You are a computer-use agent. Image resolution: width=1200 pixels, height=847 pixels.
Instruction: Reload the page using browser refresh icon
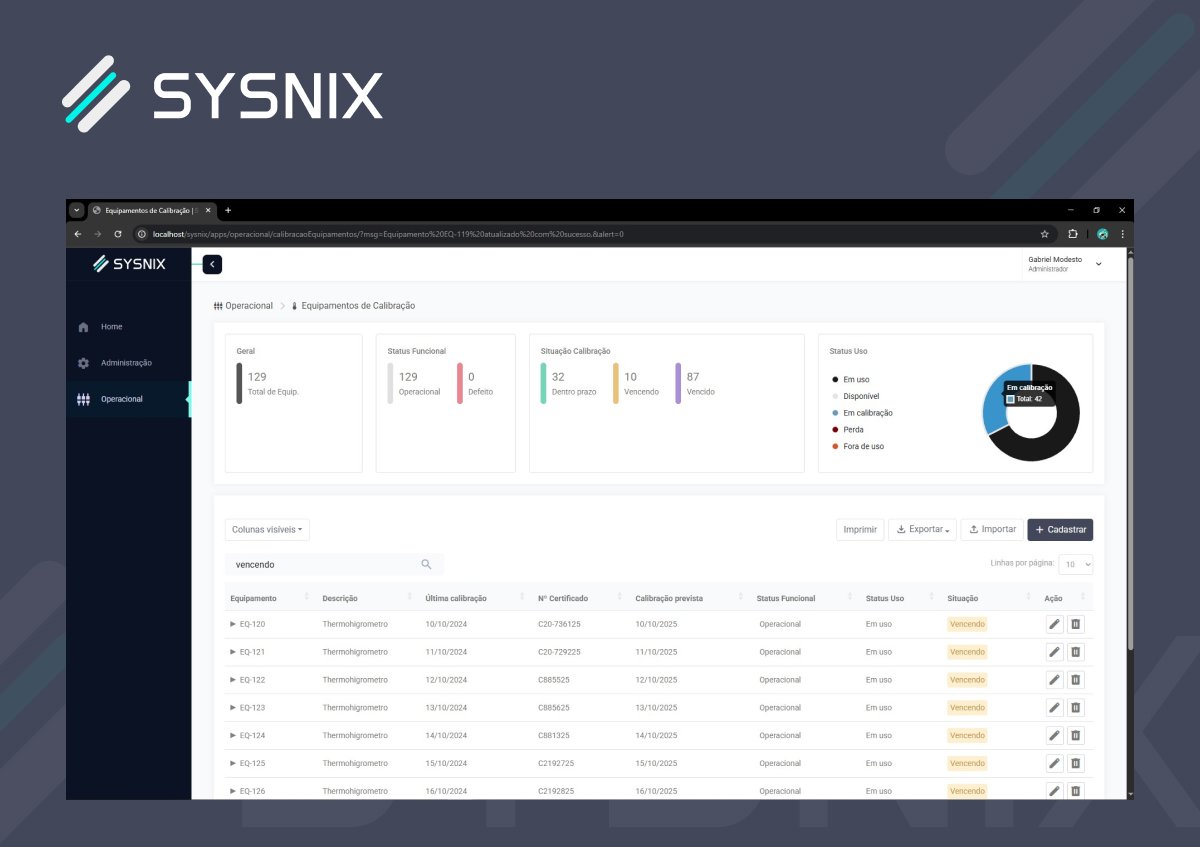[118, 234]
